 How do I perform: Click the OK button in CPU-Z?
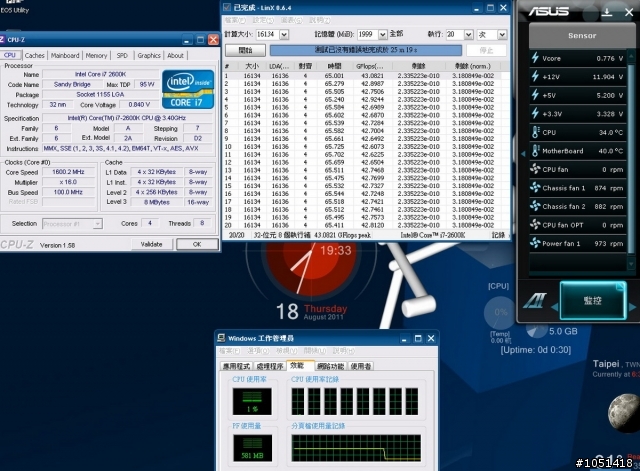click(x=197, y=244)
